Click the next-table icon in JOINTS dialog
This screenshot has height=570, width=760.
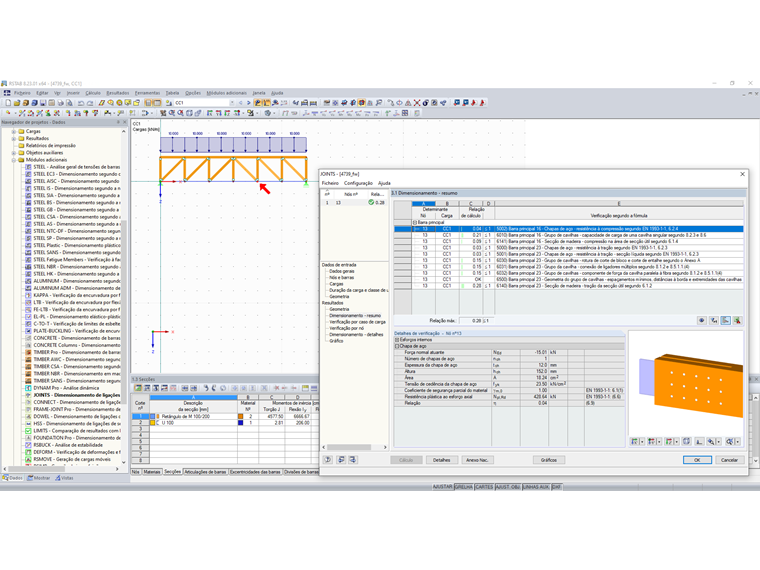[x=352, y=459]
